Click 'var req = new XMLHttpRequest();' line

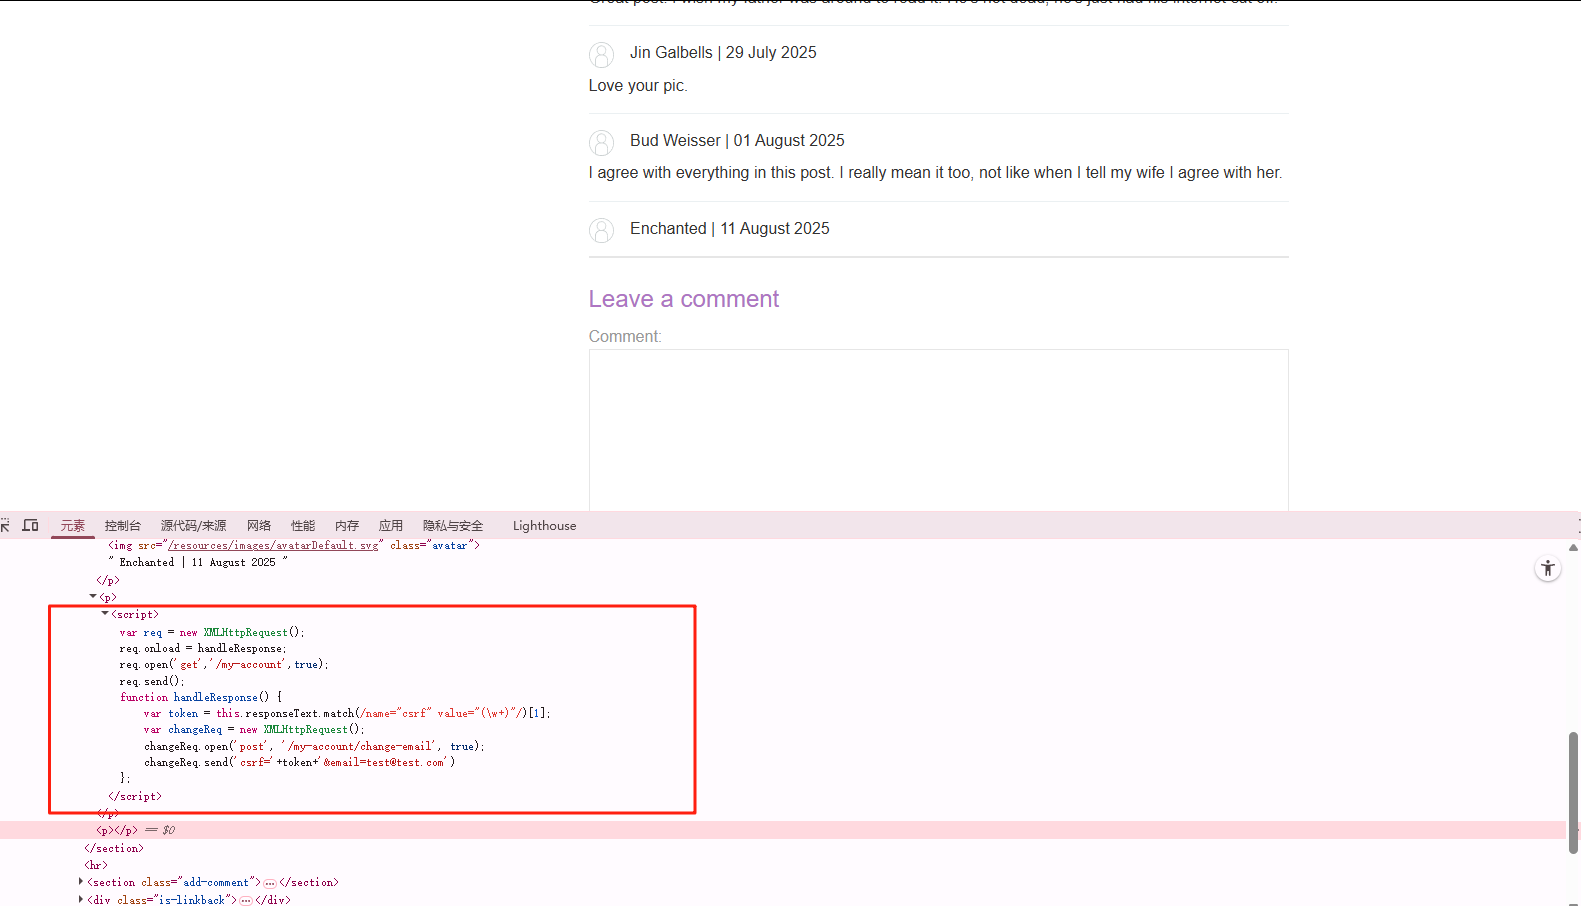point(212,632)
